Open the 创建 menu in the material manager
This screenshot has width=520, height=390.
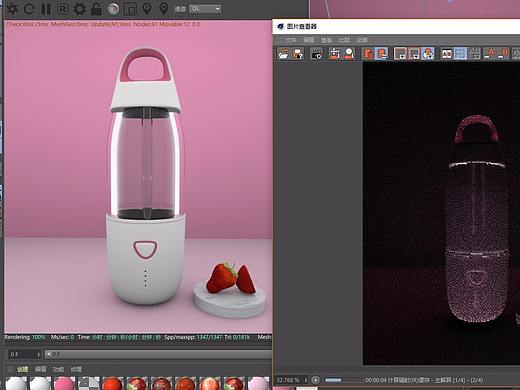(x=22, y=369)
